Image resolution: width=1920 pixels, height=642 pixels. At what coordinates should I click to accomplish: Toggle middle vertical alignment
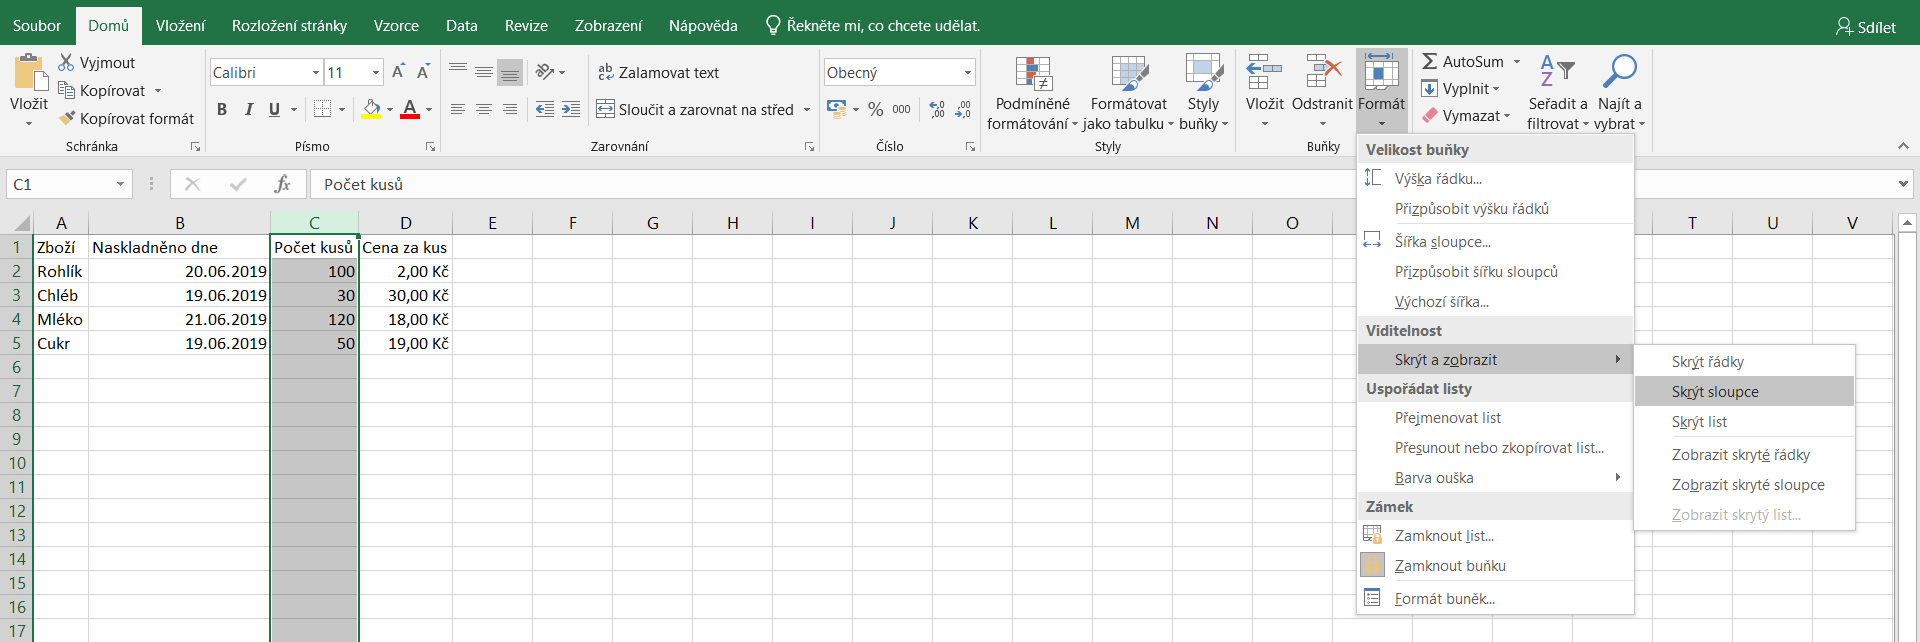484,72
